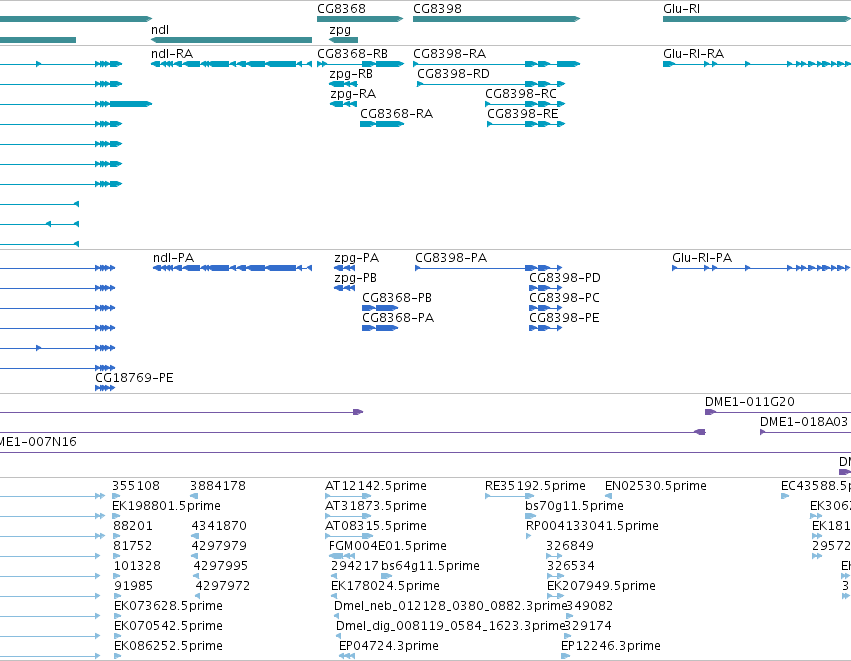The height and width of the screenshot is (661, 851).
Task: Select the 4341870 feature label
Action: click(x=219, y=526)
